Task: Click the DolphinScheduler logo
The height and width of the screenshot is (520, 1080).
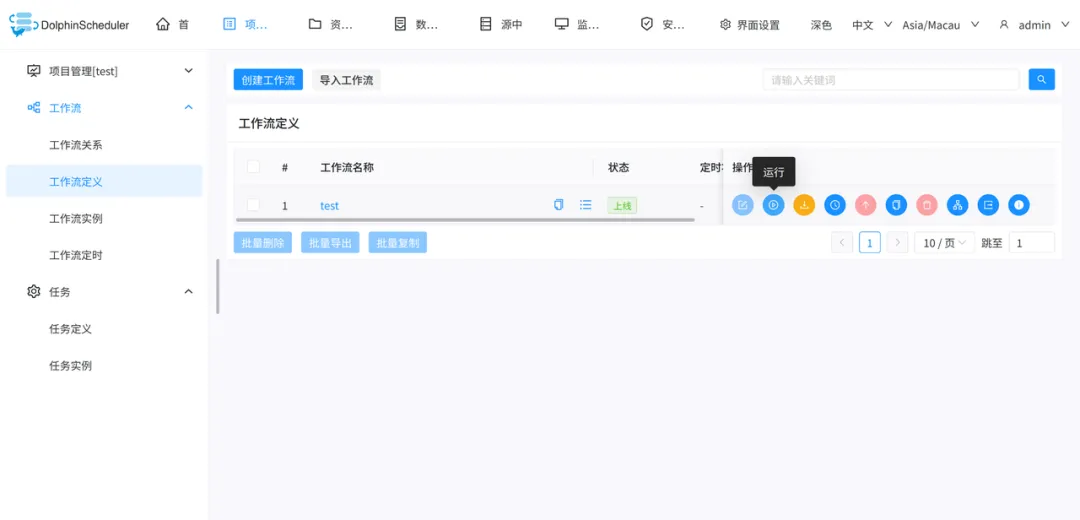Action: 70,25
